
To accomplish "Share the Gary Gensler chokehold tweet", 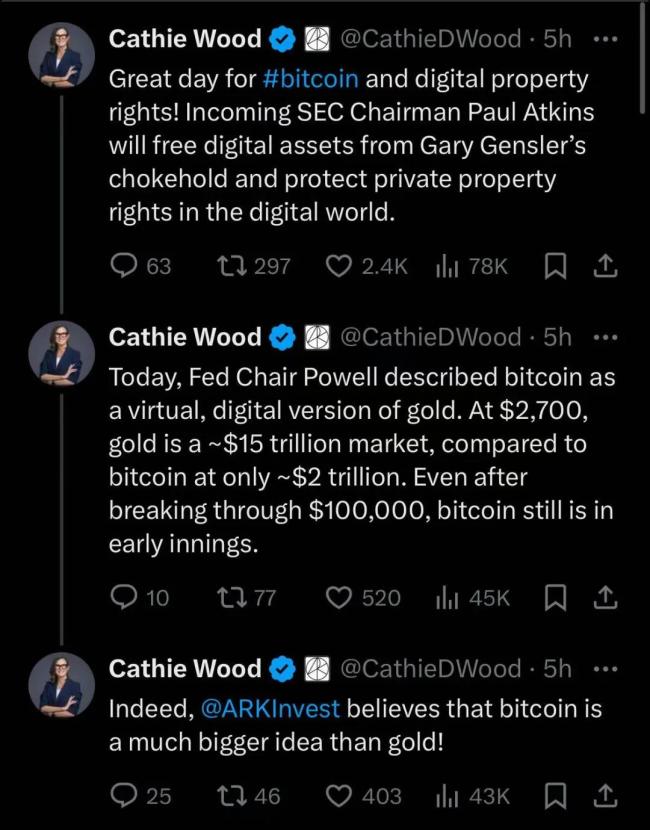I will click(x=605, y=266).
